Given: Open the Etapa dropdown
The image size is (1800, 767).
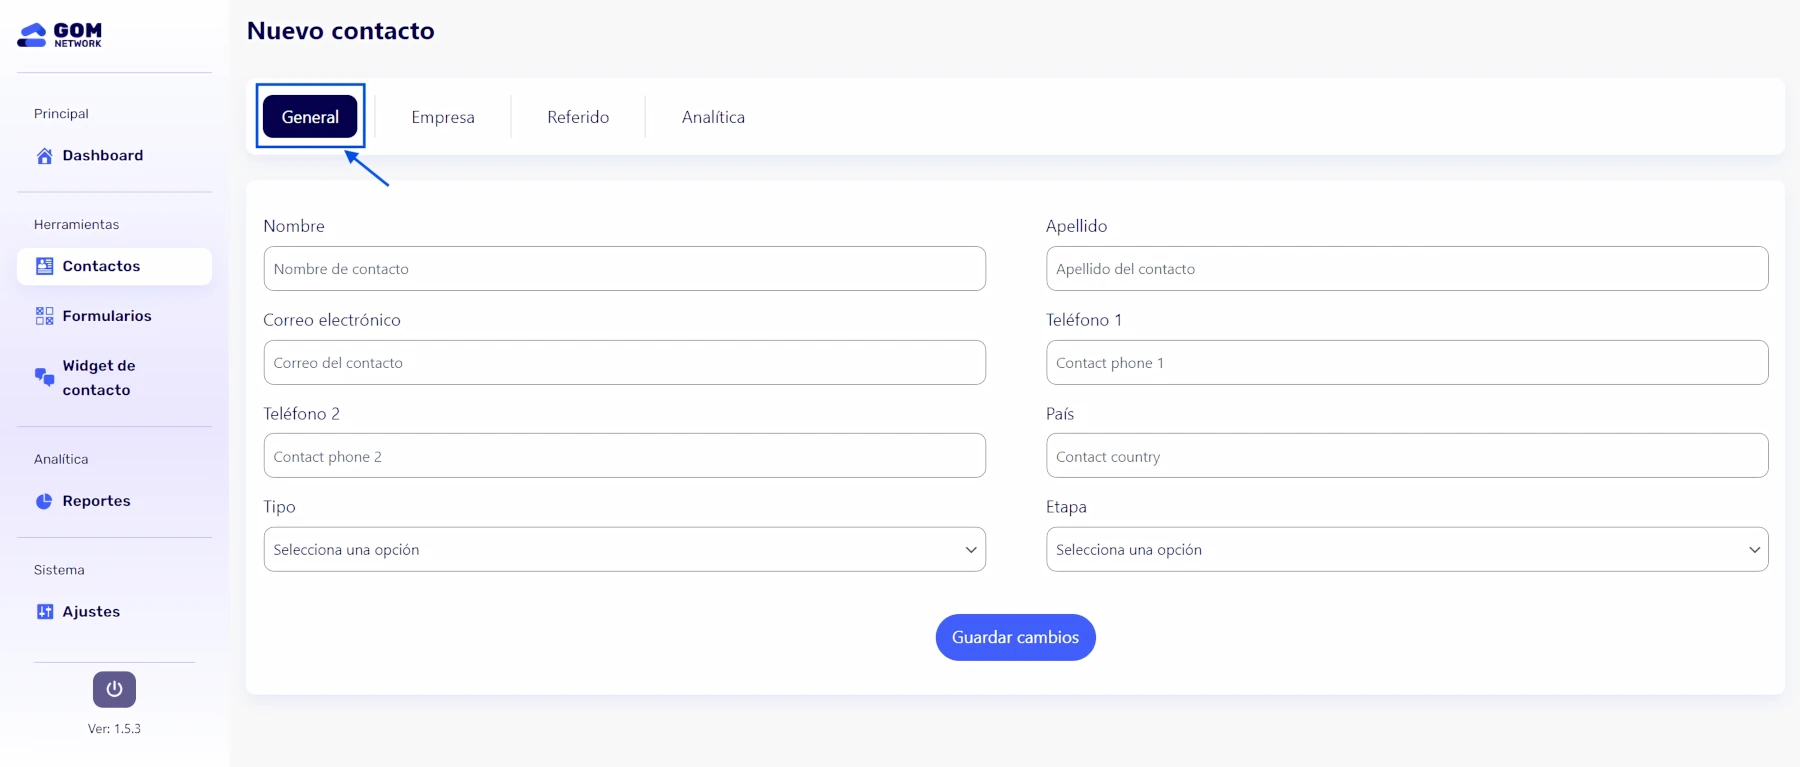Looking at the screenshot, I should tap(1407, 550).
